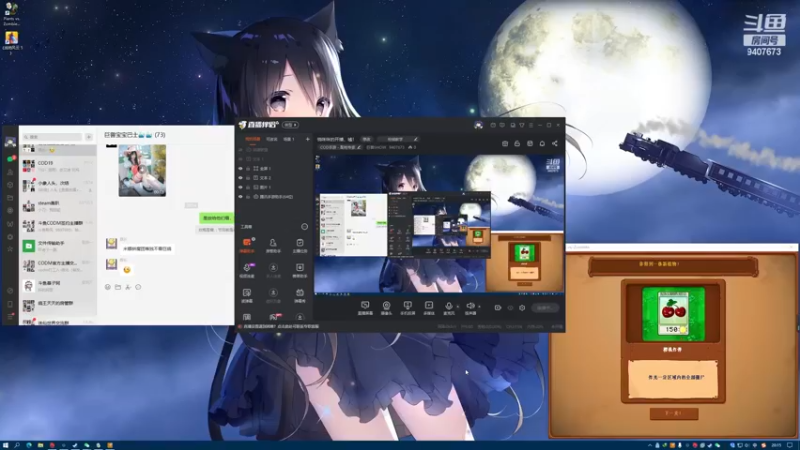The width and height of the screenshot is (800, 450).
Task: Open Windows taskbar search
Action: click(17, 445)
